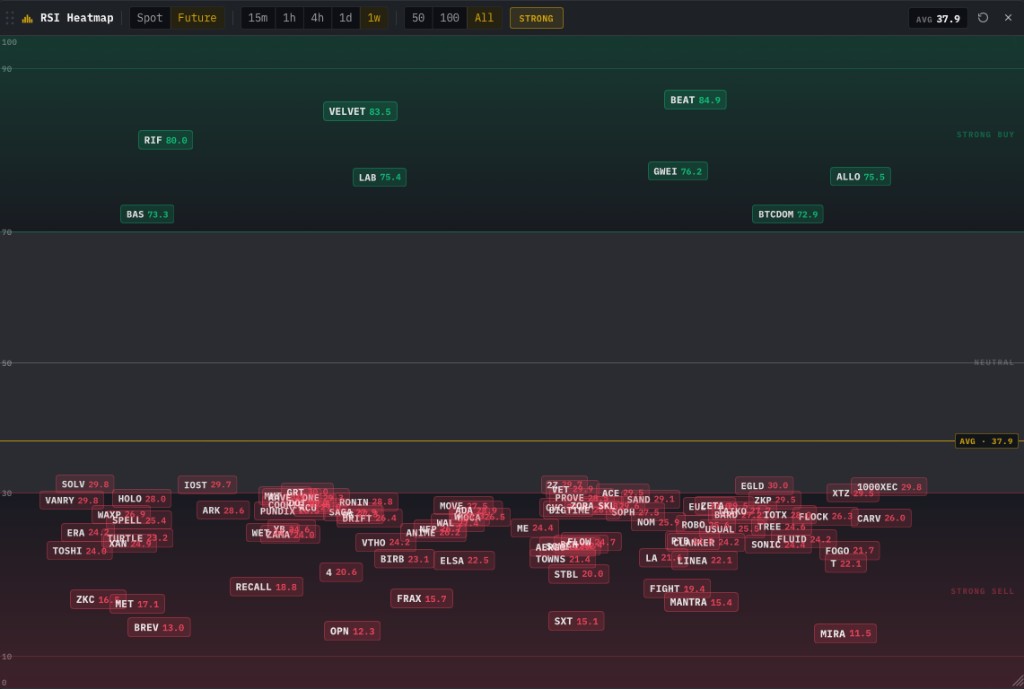The image size is (1024, 689).
Task: Click the ERA 24.2 tag
Action: (87, 532)
